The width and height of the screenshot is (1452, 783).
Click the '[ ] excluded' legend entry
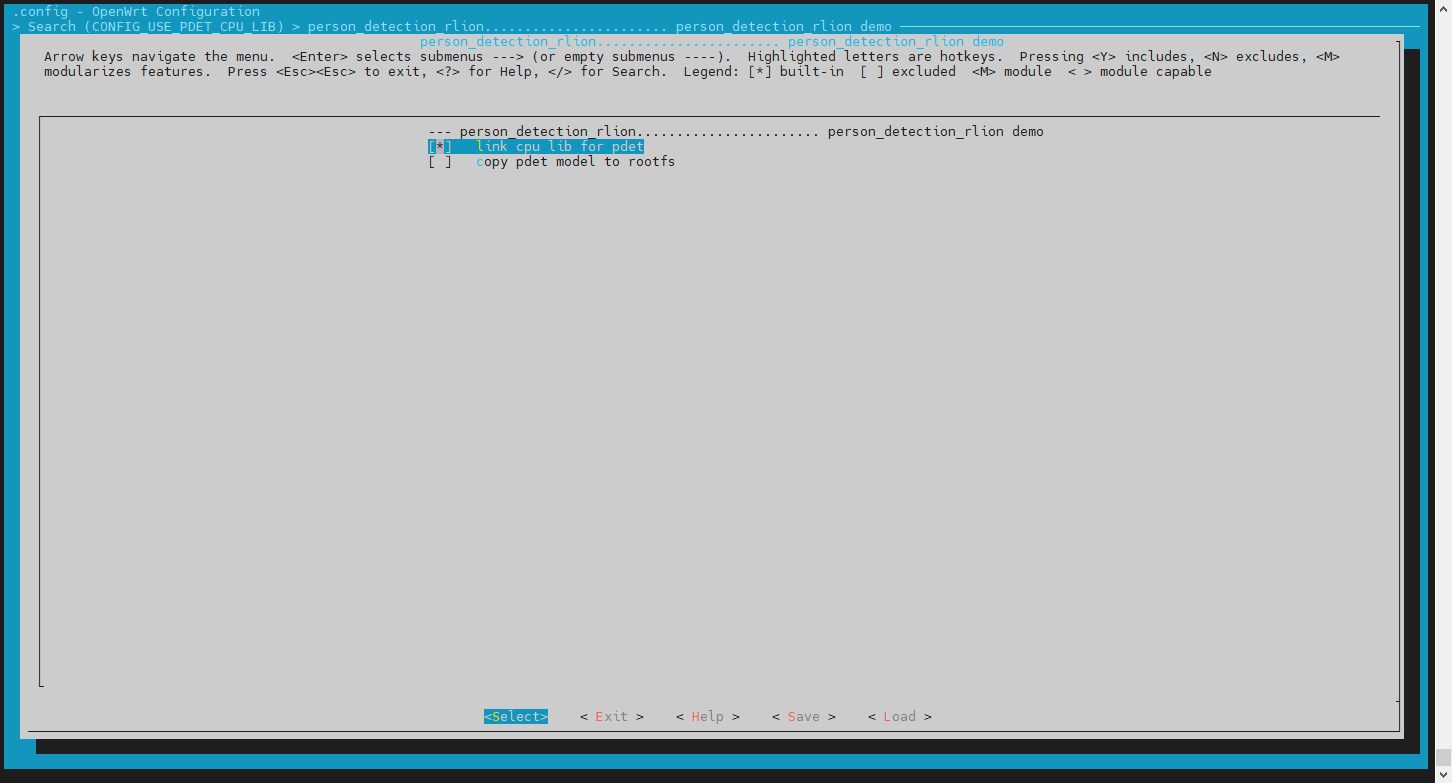(x=907, y=72)
